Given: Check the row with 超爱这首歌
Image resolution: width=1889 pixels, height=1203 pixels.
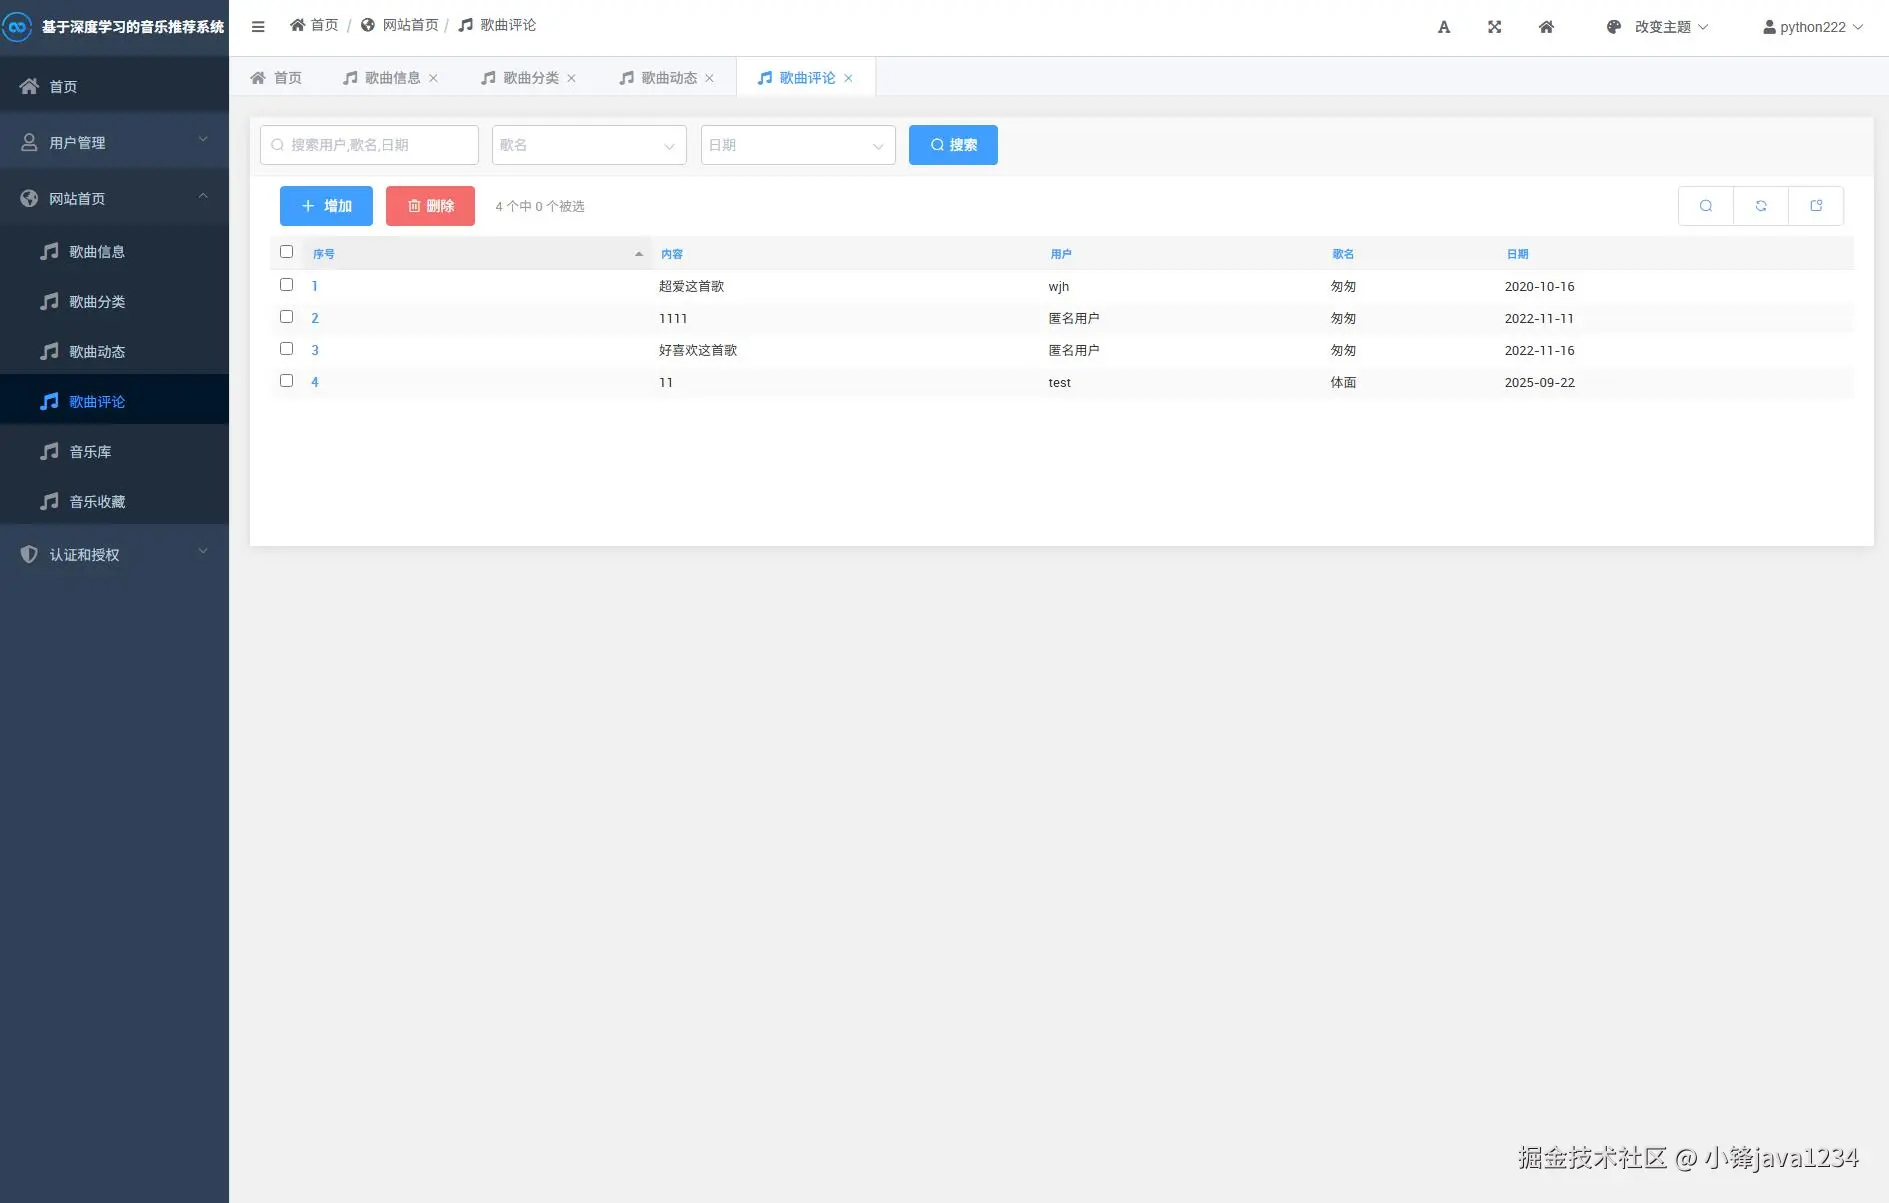Looking at the screenshot, I should [x=287, y=285].
